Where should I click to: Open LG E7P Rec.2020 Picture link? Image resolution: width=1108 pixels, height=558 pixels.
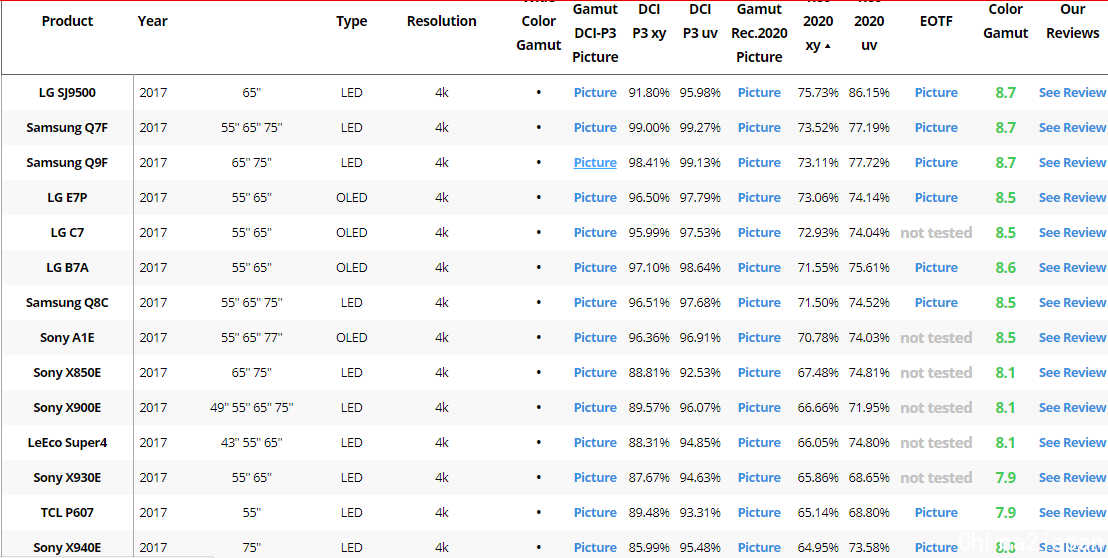759,198
